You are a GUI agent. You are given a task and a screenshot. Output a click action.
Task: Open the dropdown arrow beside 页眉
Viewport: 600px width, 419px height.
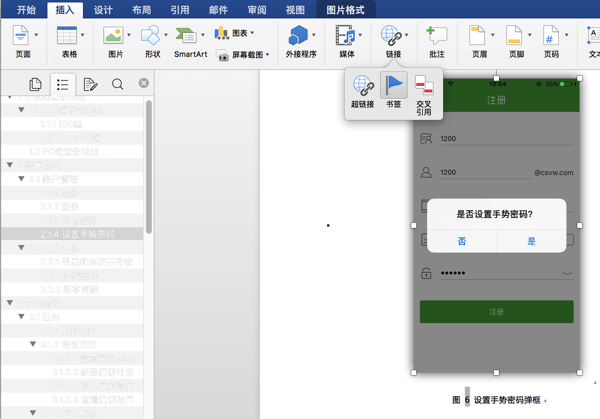click(493, 35)
